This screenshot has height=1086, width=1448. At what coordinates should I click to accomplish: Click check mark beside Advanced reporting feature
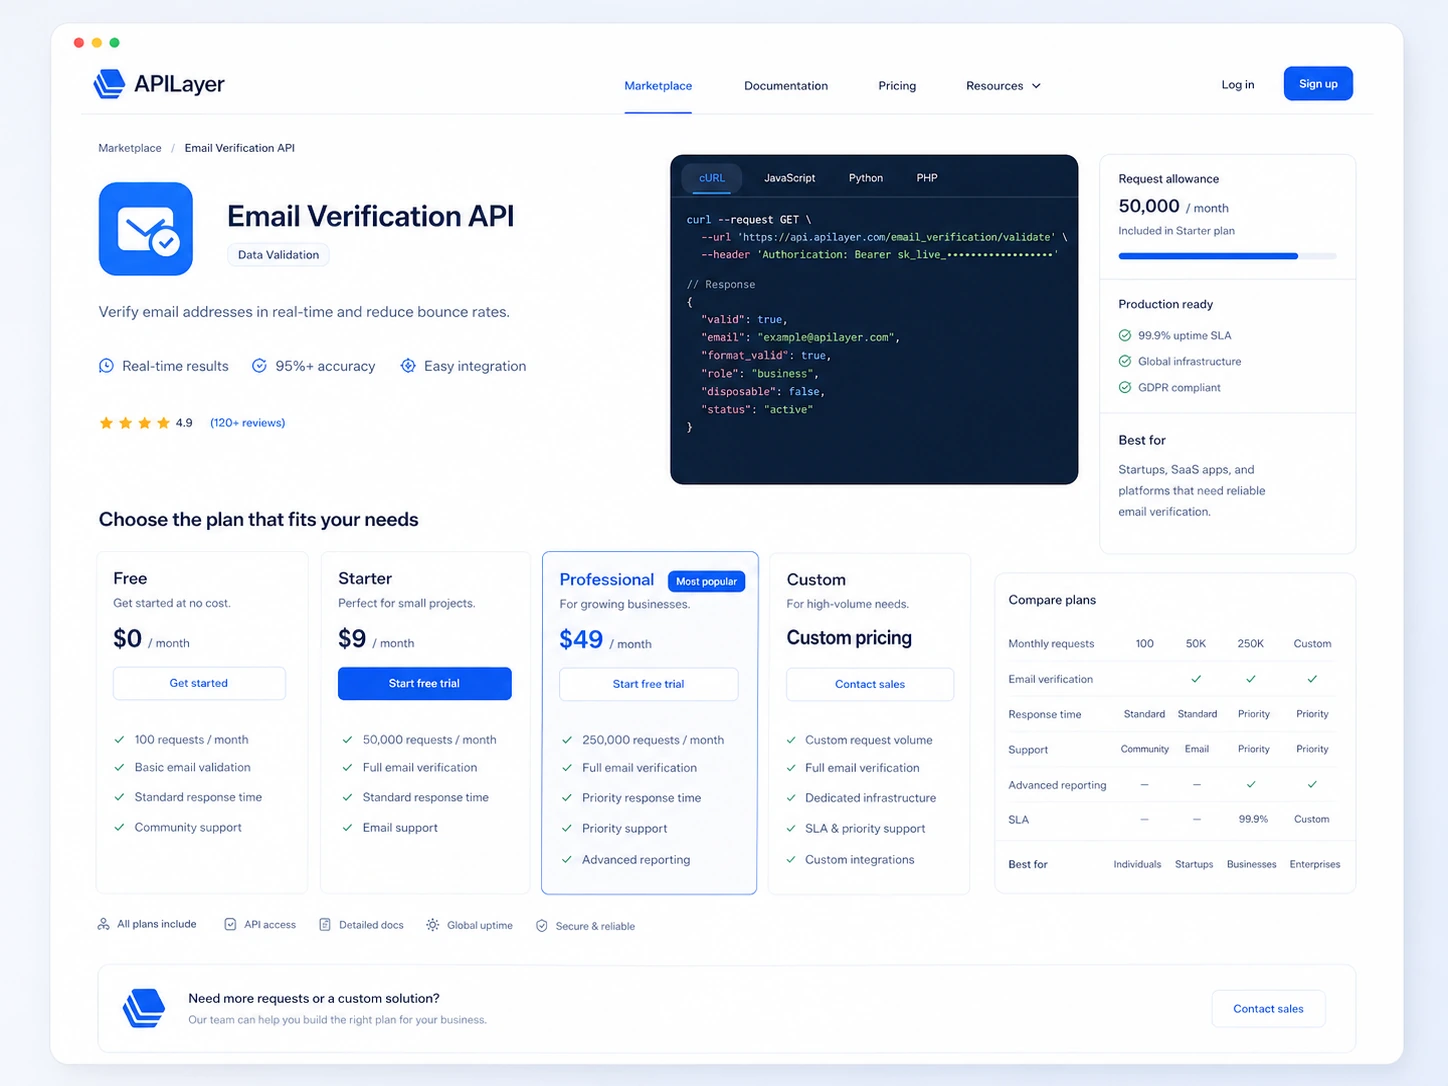click(567, 859)
